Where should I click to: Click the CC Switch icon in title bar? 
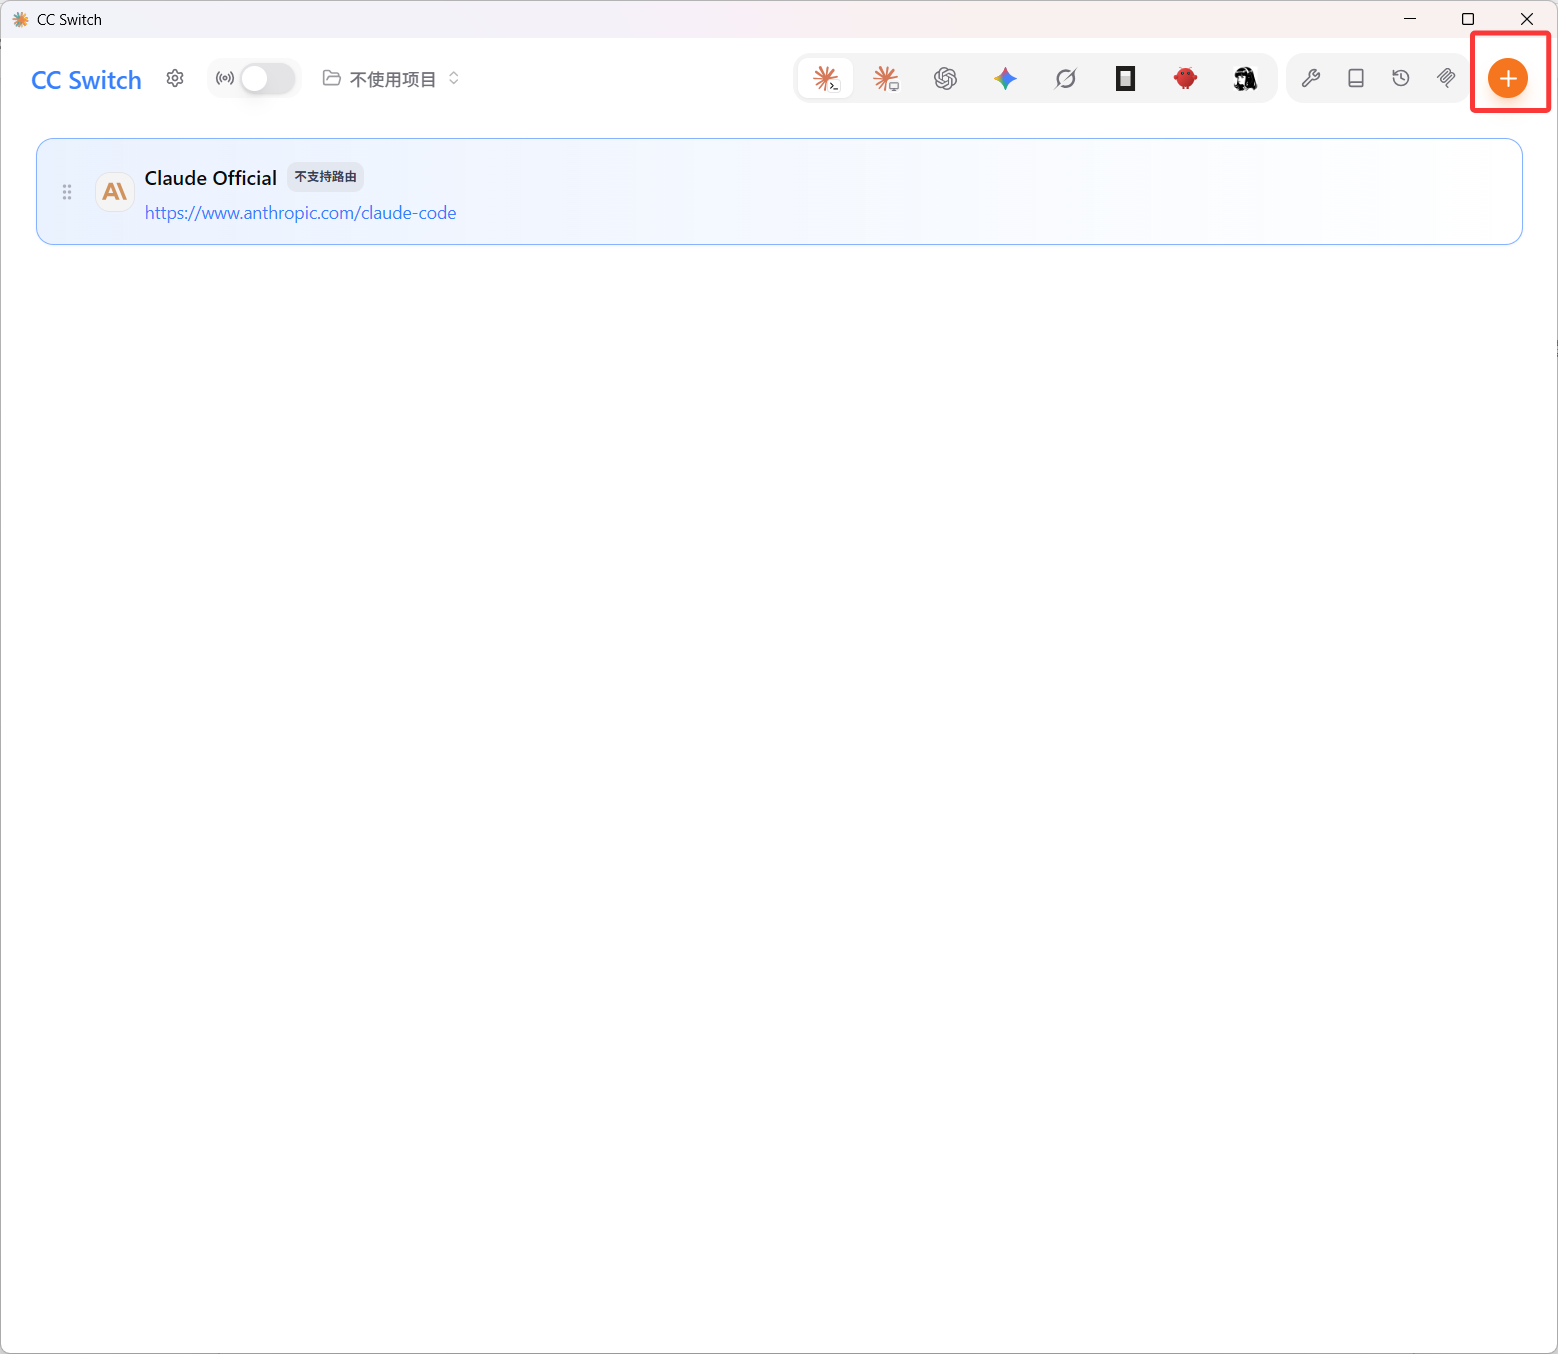[20, 19]
